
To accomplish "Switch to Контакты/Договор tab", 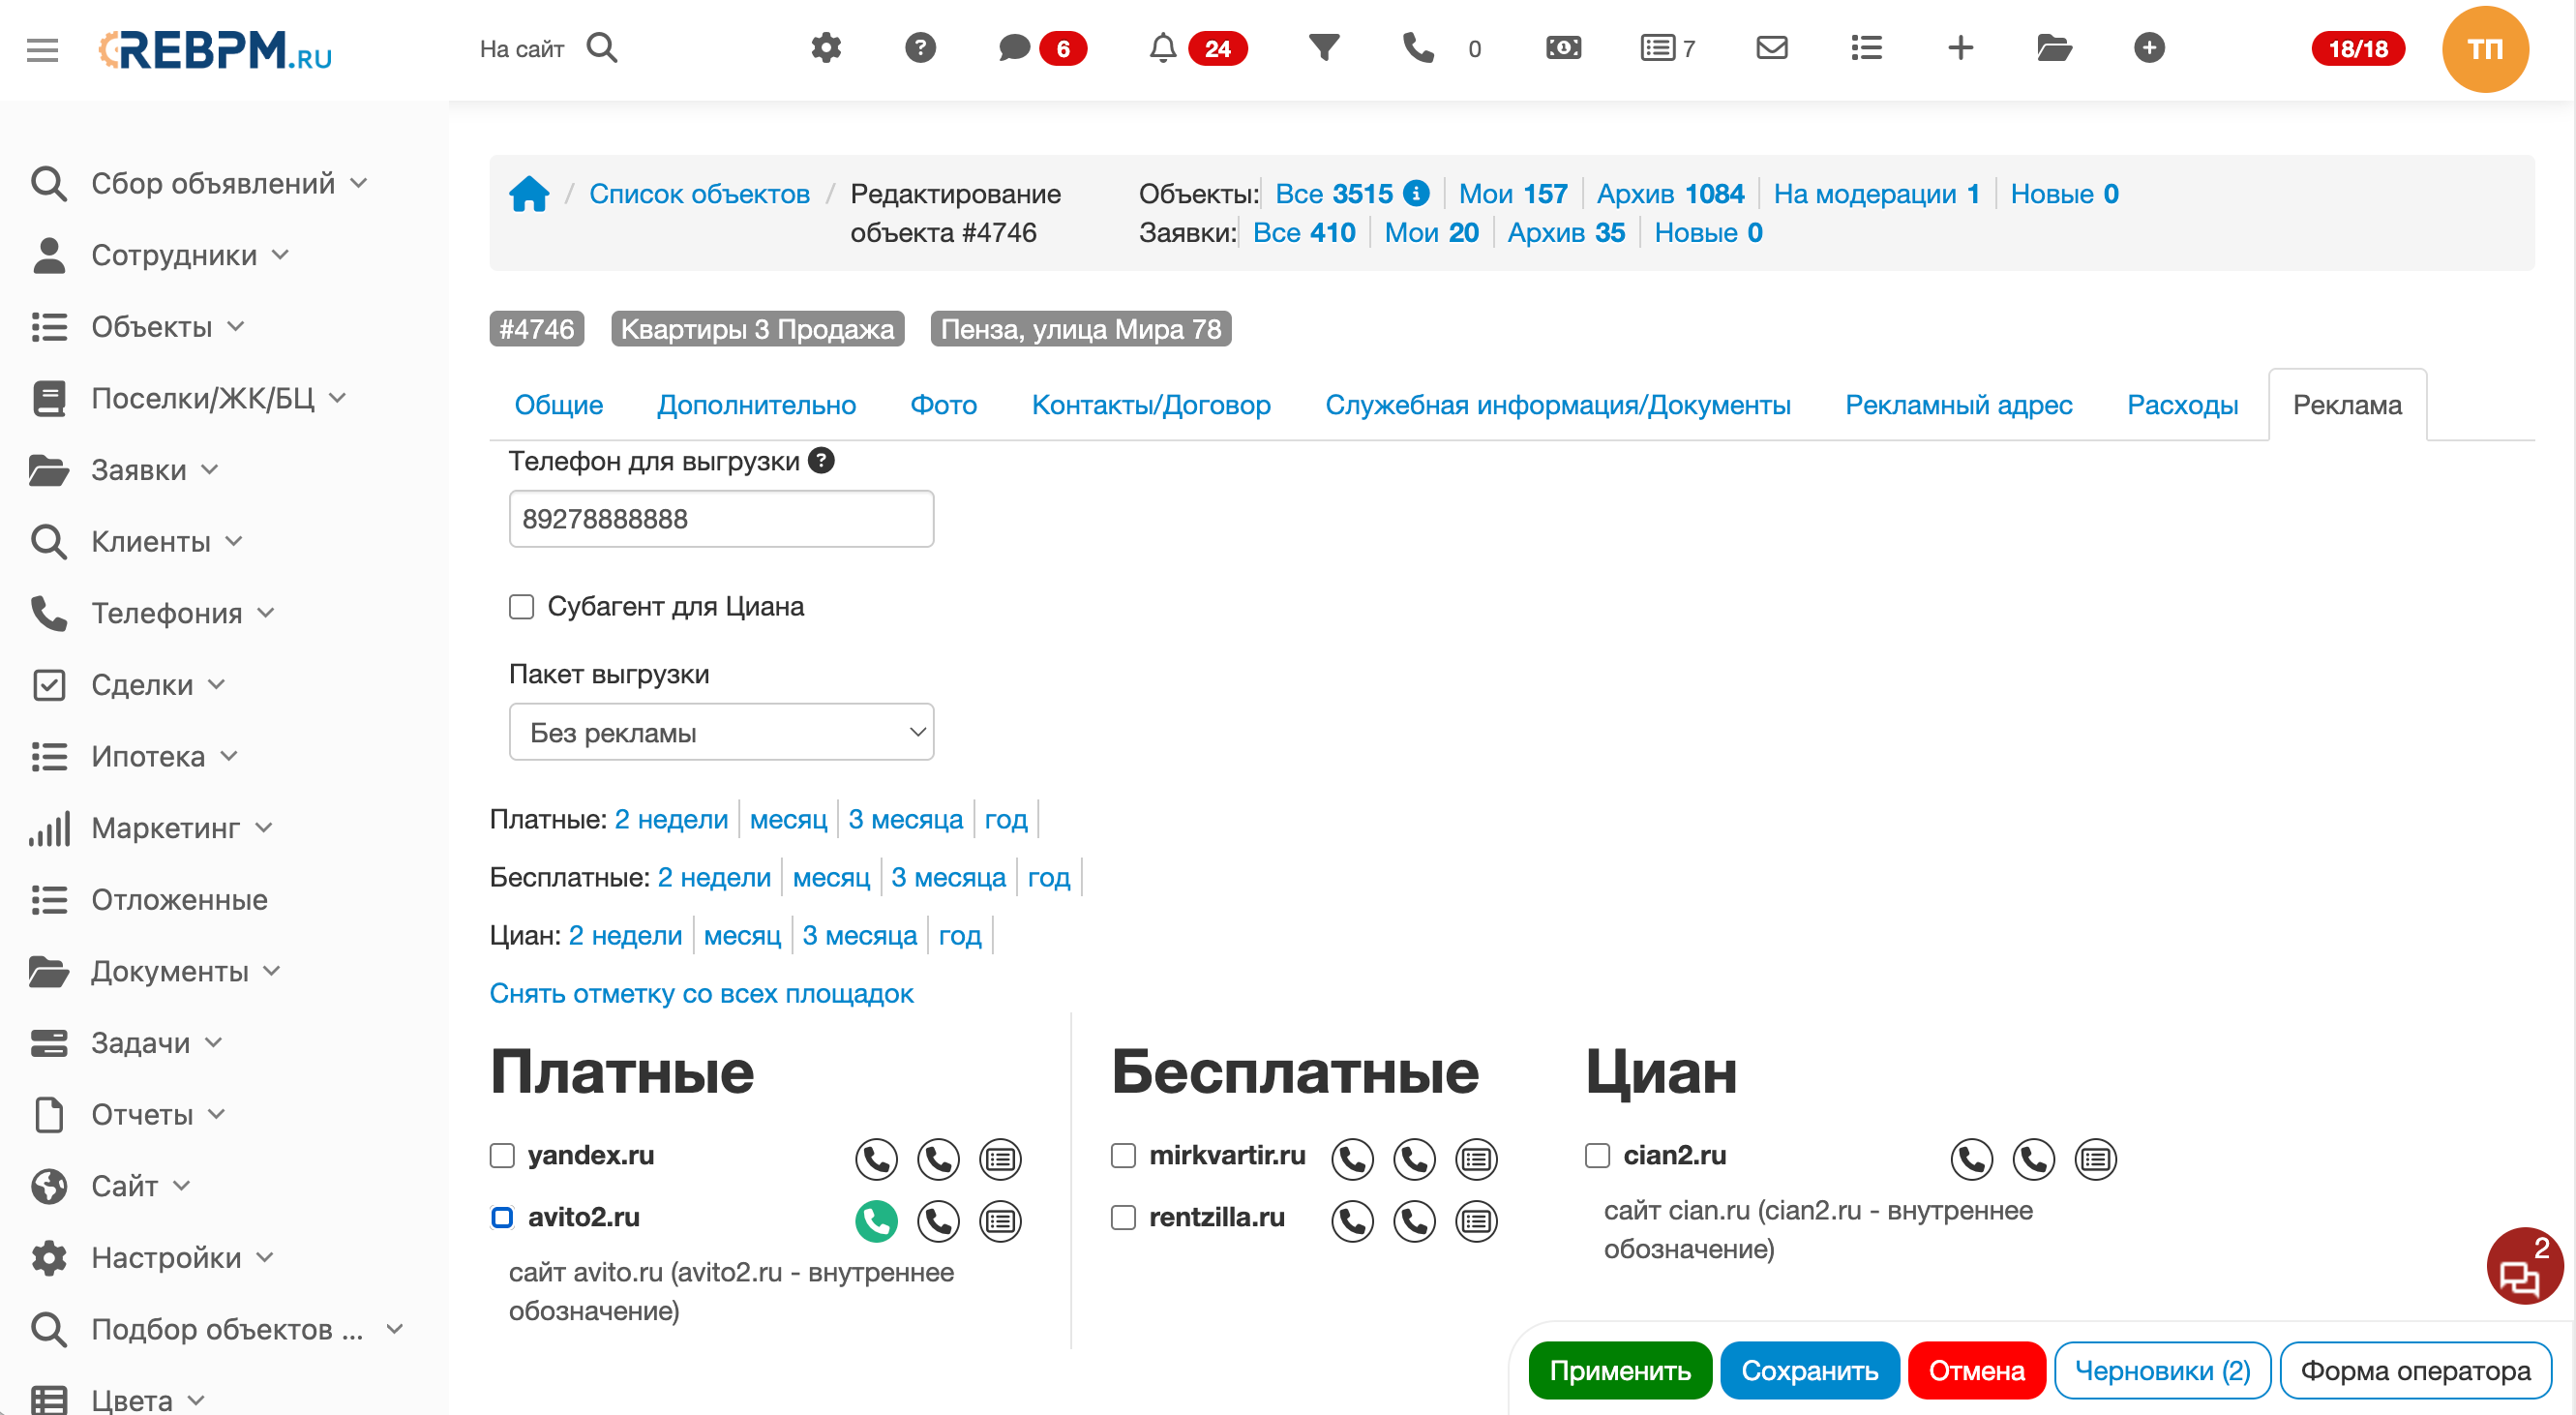I will (x=1151, y=405).
